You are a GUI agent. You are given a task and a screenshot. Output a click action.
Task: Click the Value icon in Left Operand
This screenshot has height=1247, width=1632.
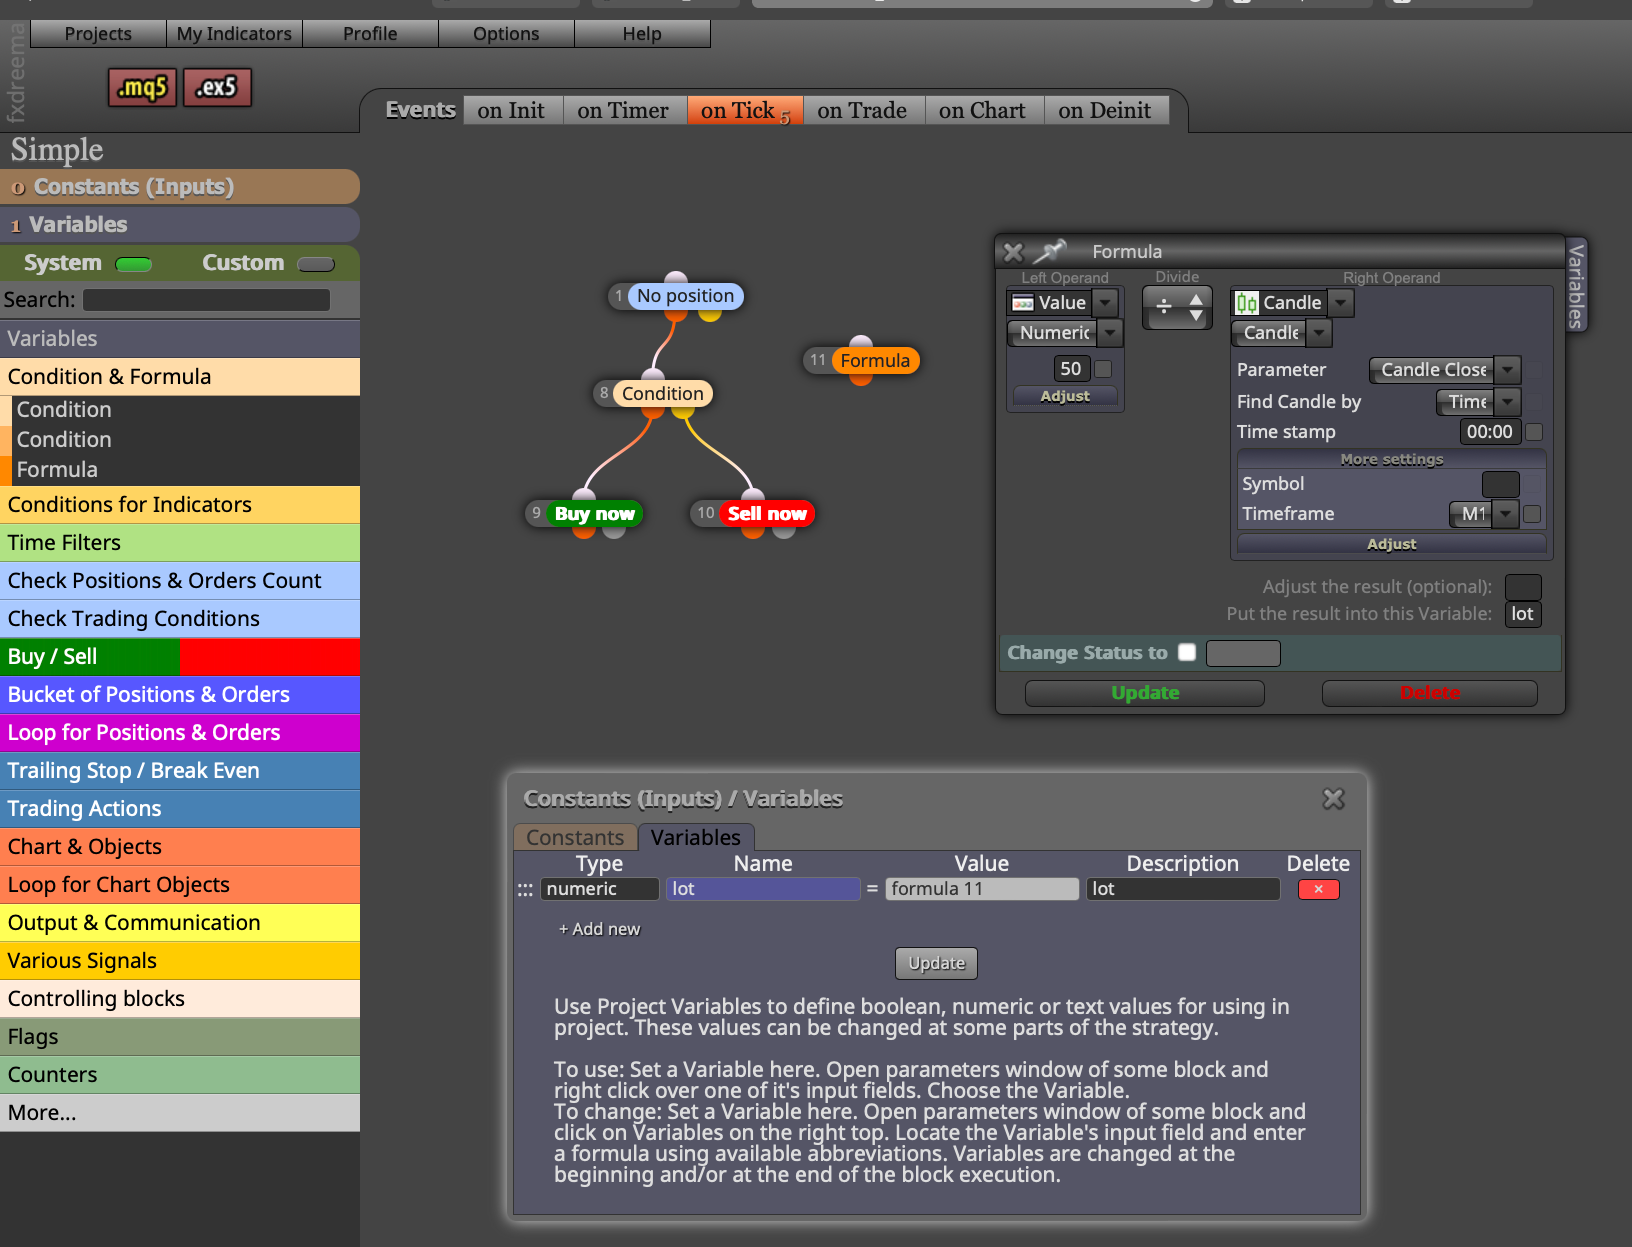1023,302
